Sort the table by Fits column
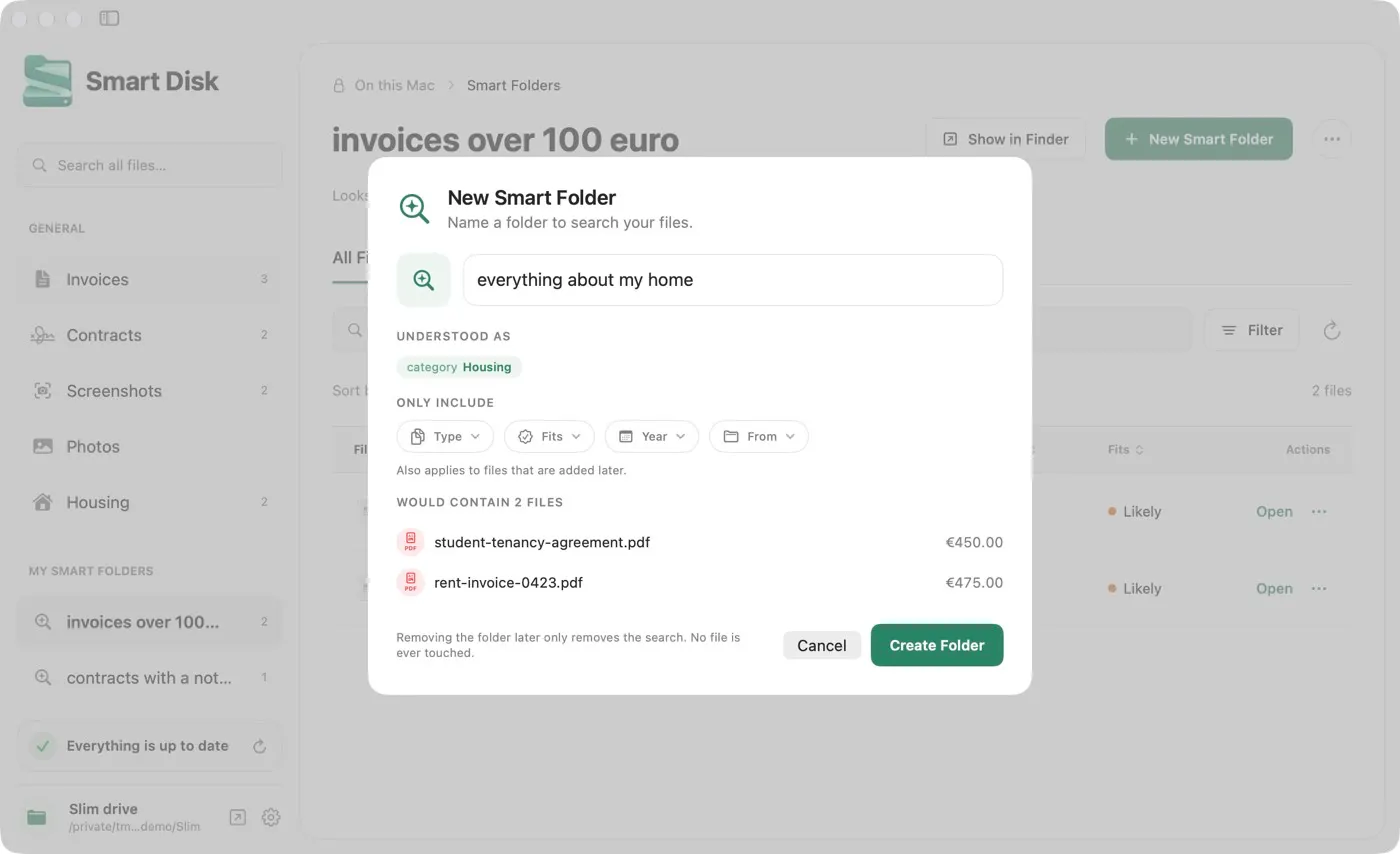1400x854 pixels. pos(1125,450)
